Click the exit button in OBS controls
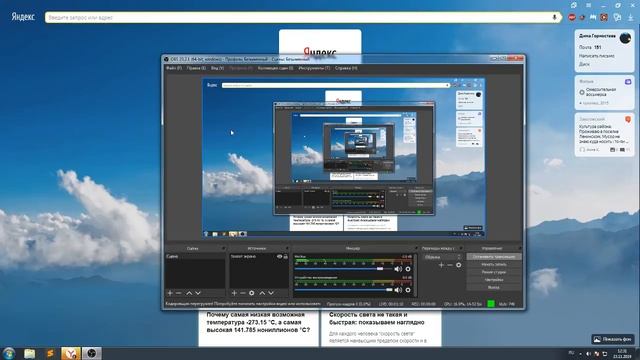The width and height of the screenshot is (640, 360). tap(494, 287)
